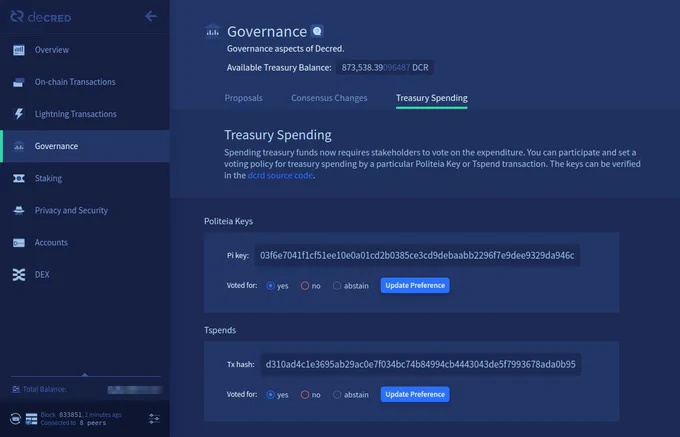Select yes for Politeia Pi key vote
The width and height of the screenshot is (680, 437).
(x=271, y=286)
